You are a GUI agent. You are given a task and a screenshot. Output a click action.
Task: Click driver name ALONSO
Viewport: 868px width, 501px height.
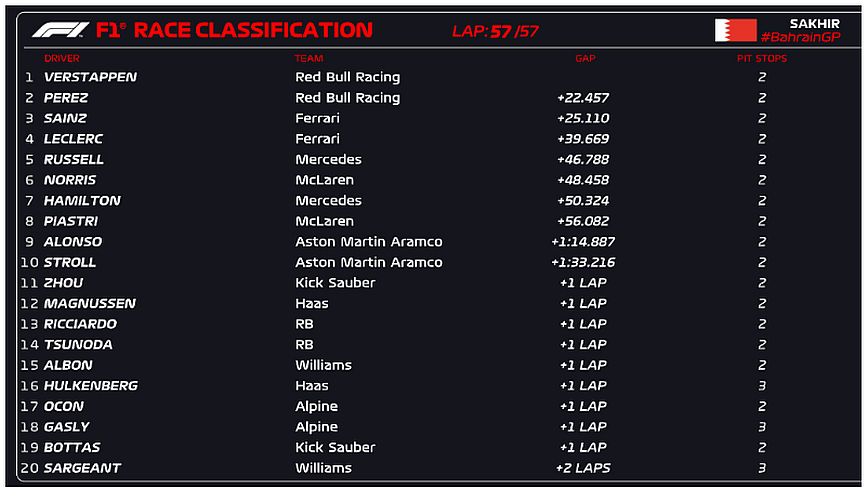pos(73,242)
